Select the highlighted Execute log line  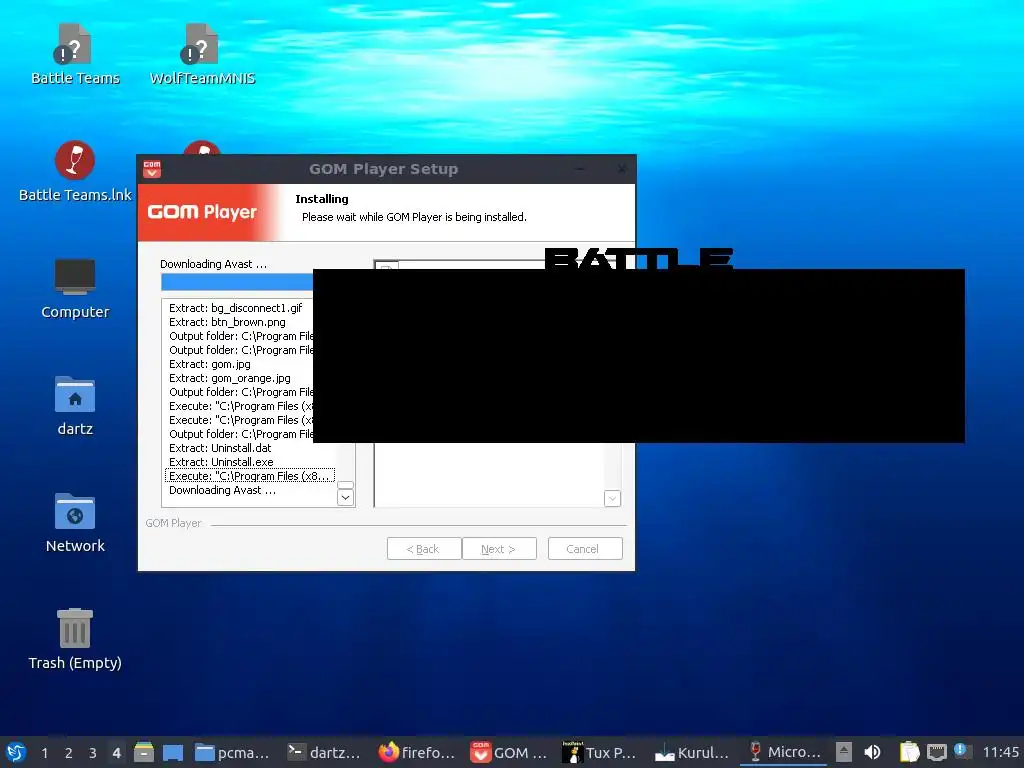[250, 476]
